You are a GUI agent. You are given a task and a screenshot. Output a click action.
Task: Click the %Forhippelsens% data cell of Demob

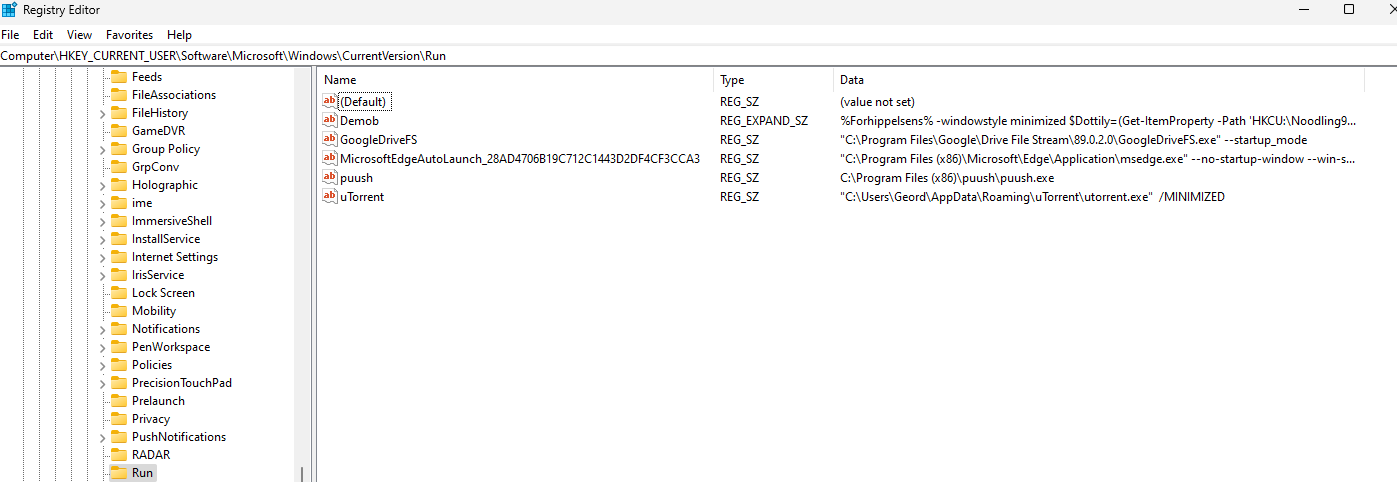tap(1098, 121)
